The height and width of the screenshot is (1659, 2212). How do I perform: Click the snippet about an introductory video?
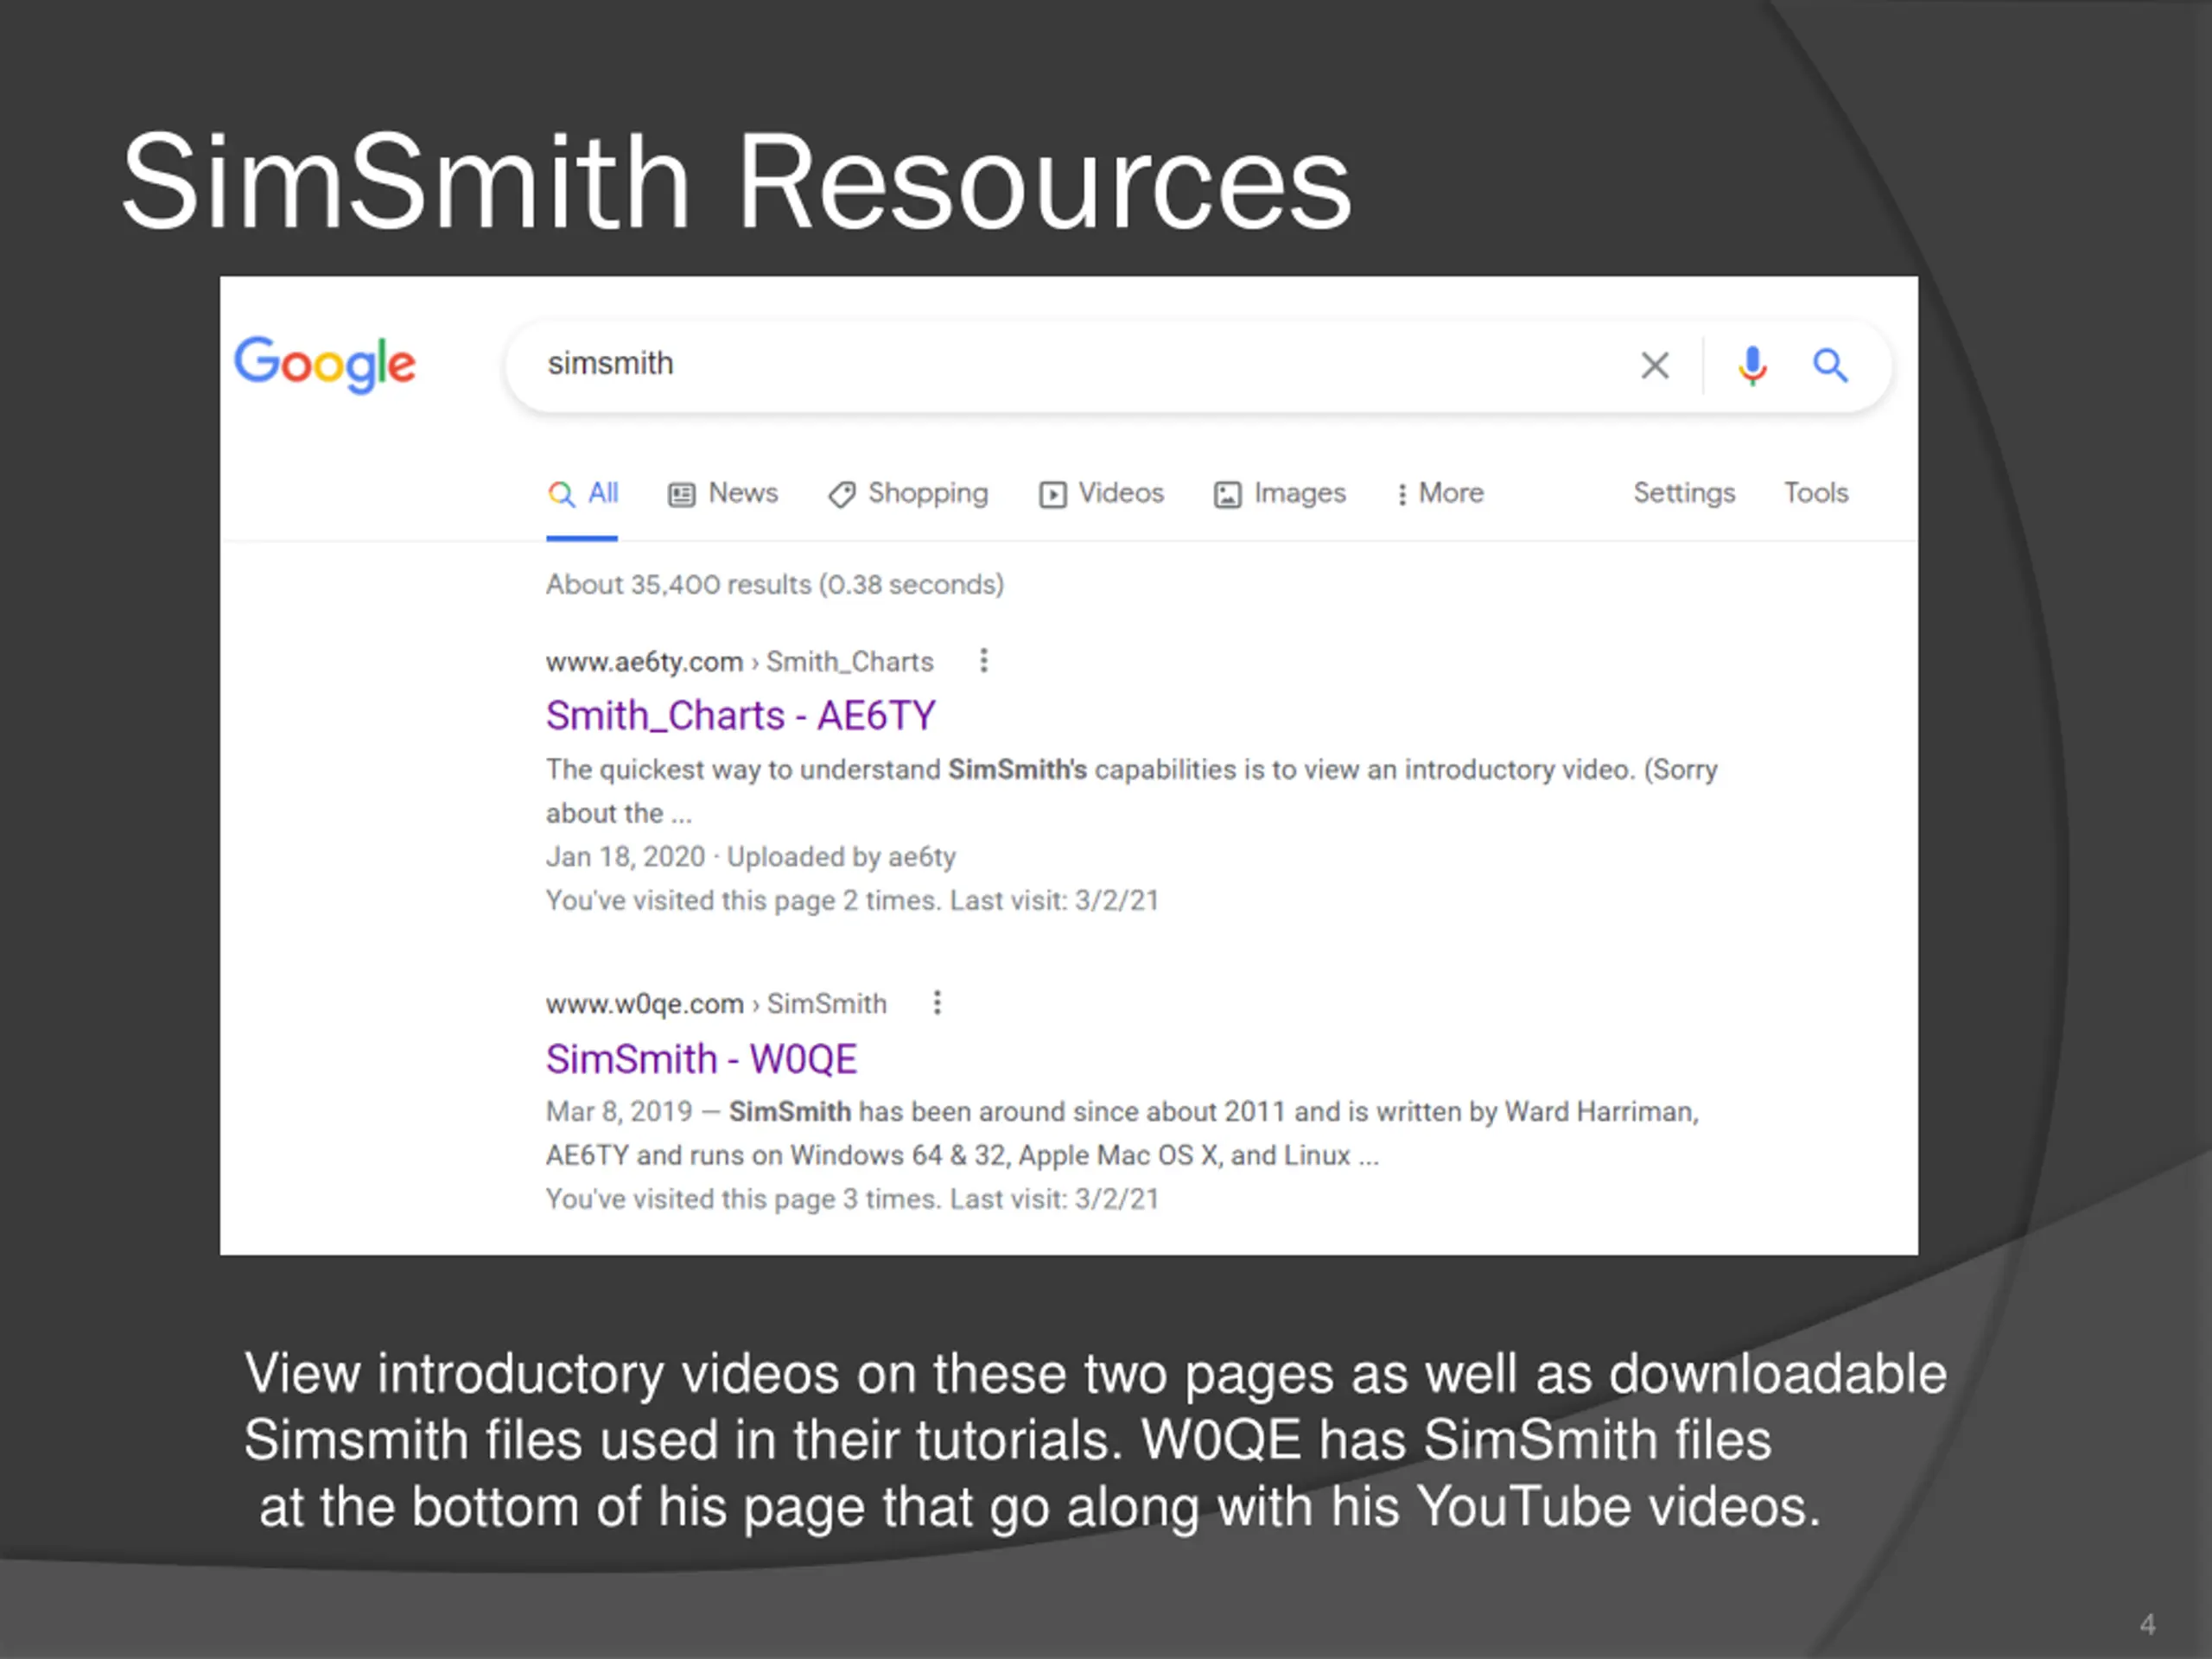(x=1131, y=791)
